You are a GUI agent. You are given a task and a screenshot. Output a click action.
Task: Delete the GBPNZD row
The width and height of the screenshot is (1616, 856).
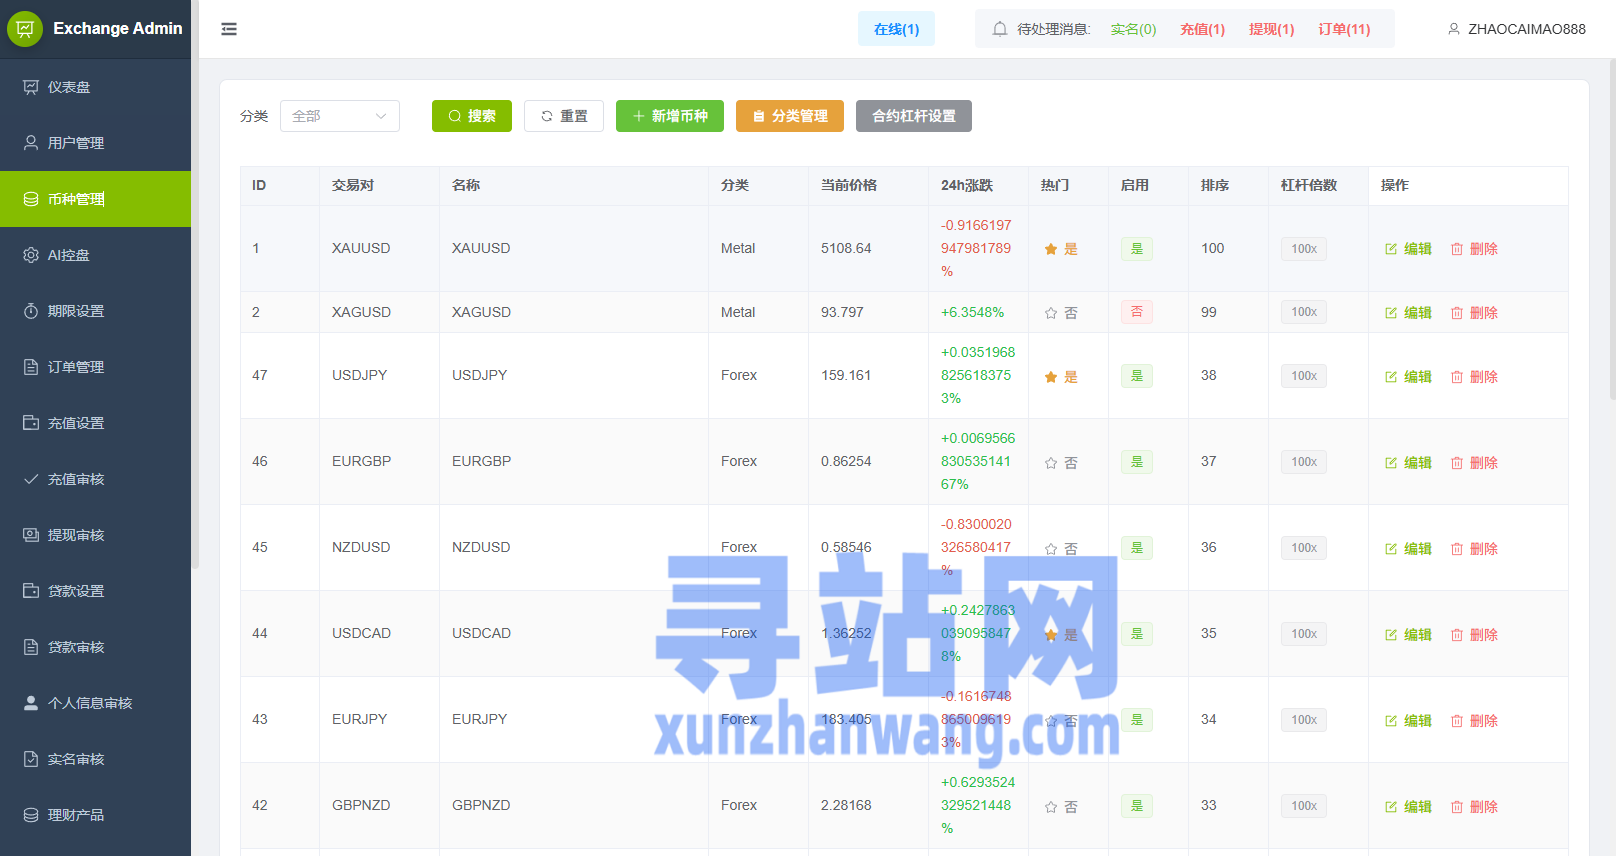1474,807
